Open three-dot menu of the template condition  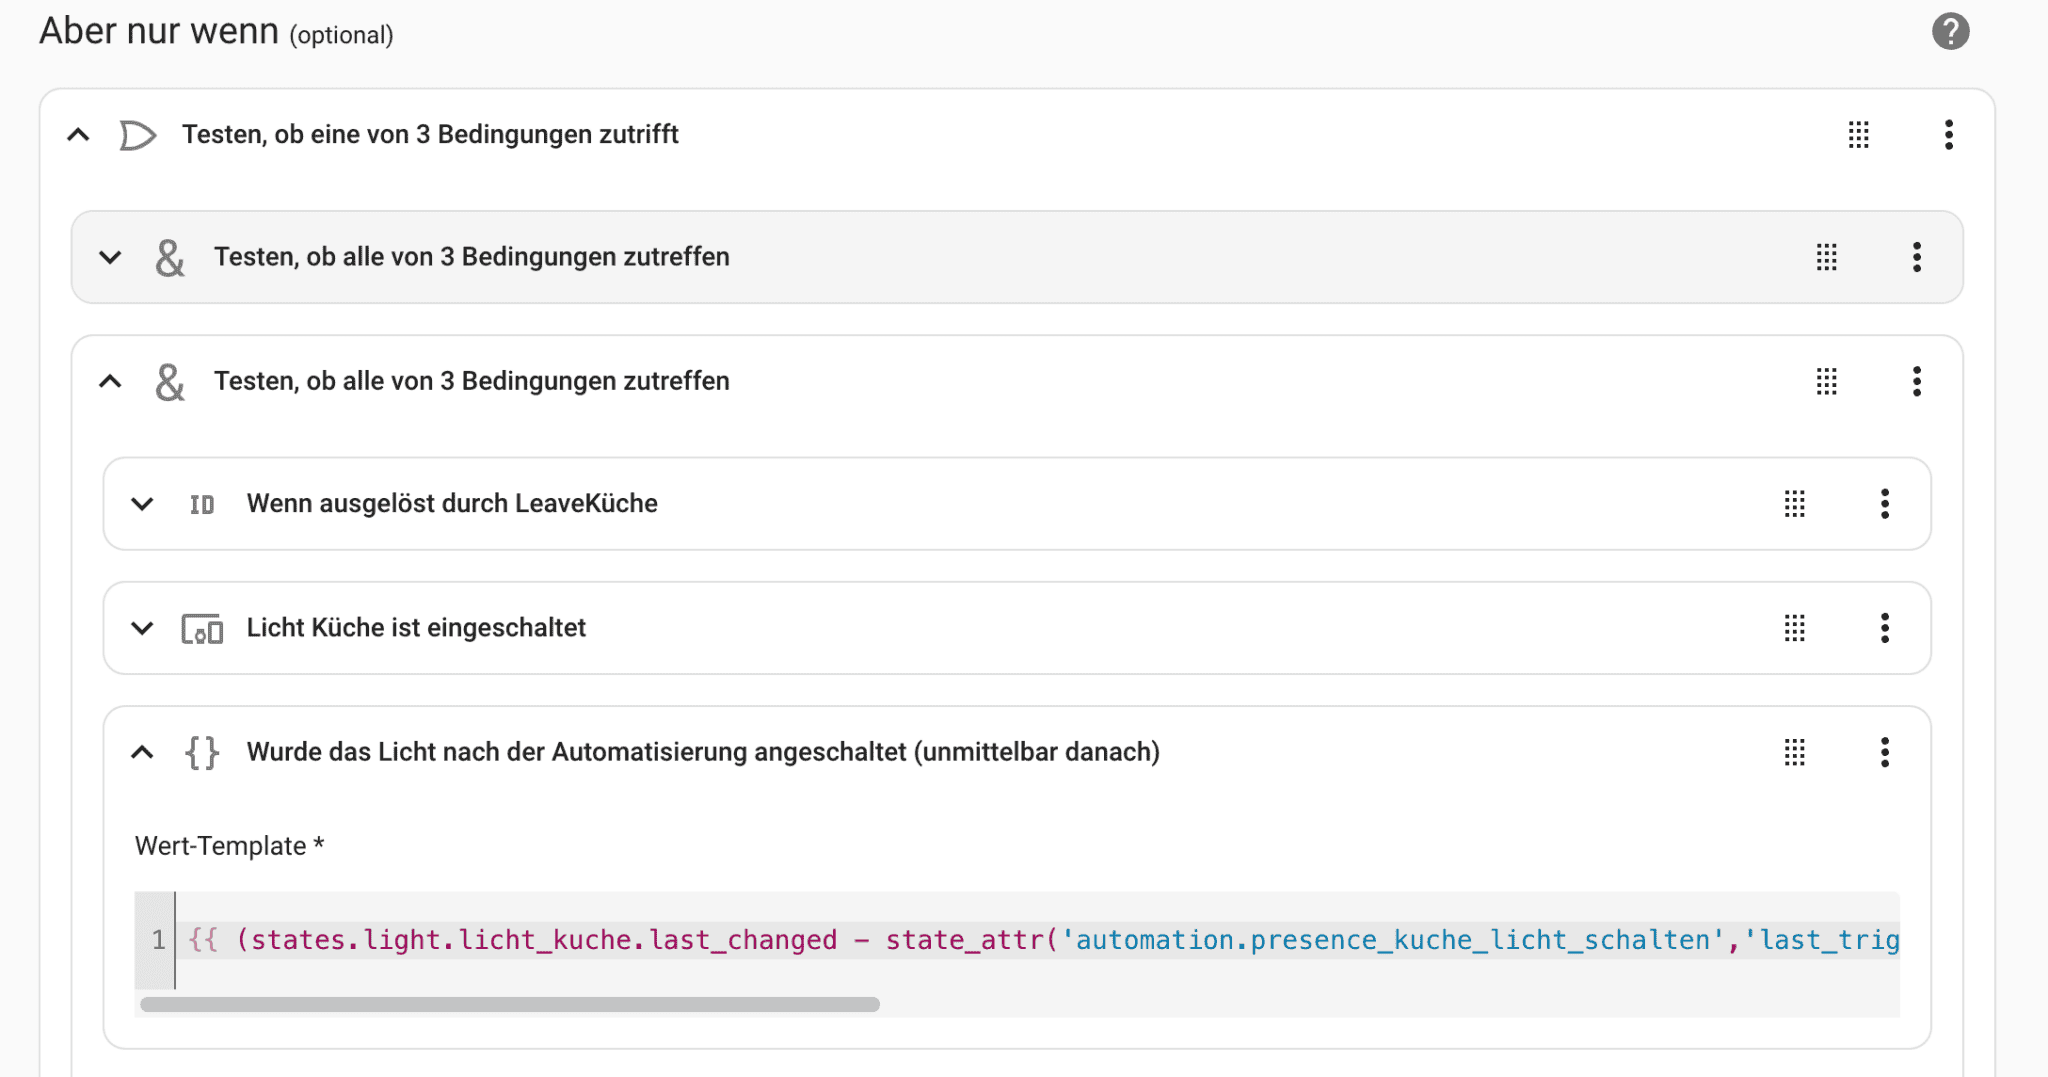pyautogui.click(x=1884, y=752)
